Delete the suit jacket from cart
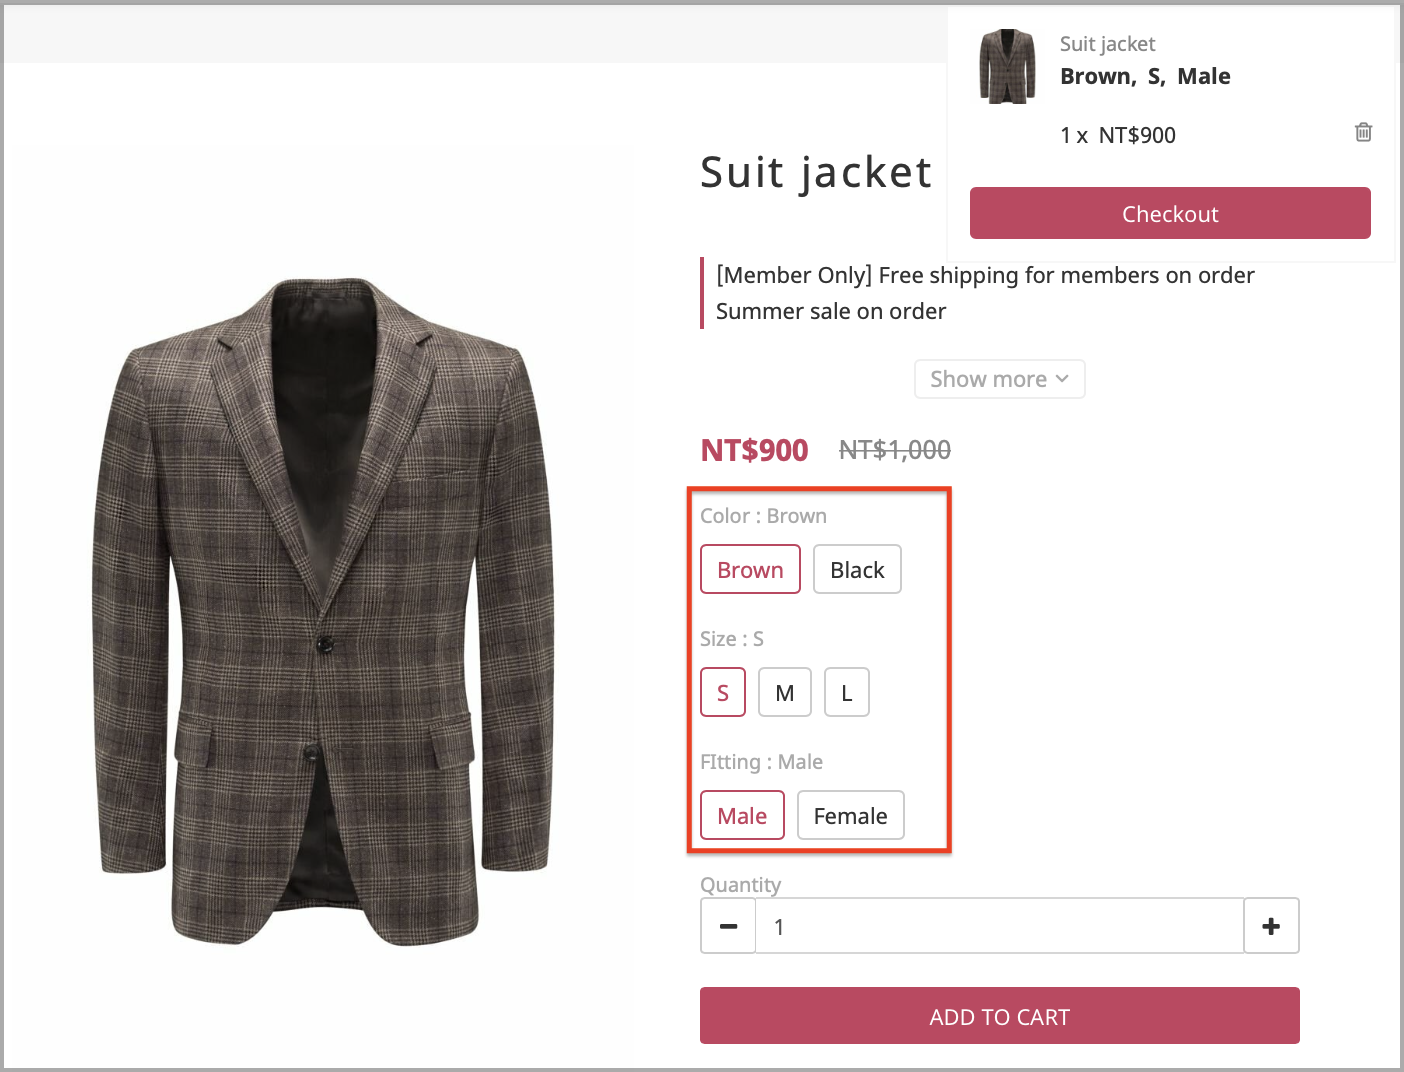Viewport: 1404px width, 1072px height. point(1363,132)
